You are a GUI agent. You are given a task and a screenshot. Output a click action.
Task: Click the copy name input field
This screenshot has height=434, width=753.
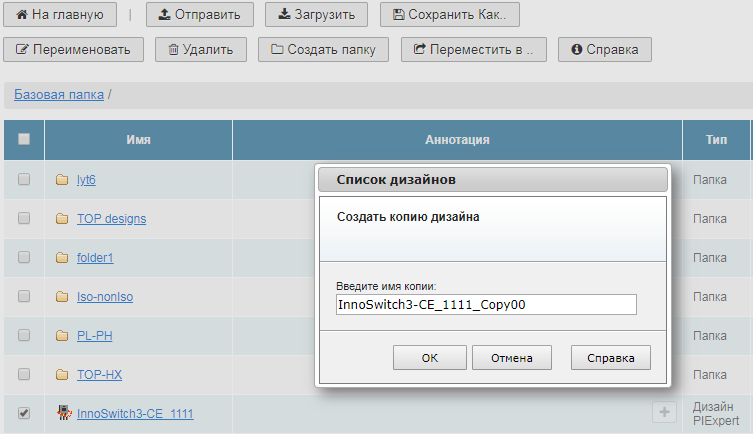(x=486, y=305)
